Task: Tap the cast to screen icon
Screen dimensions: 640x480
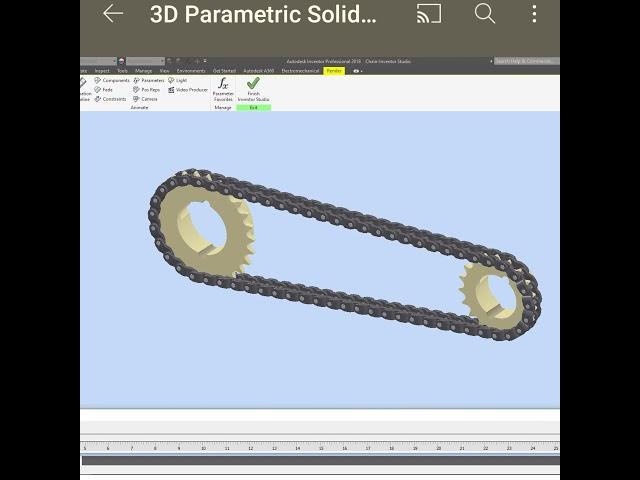Action: click(x=429, y=14)
